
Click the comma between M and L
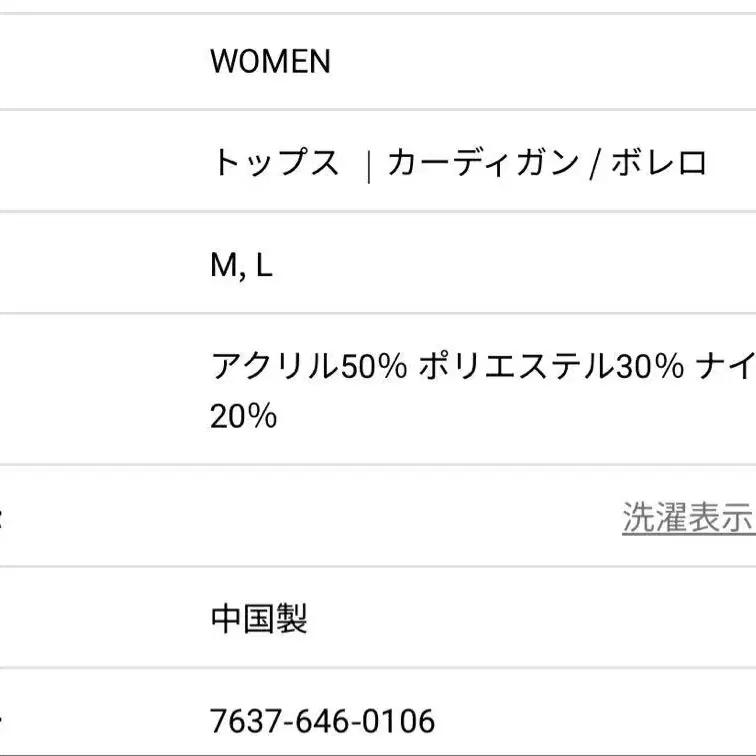[241, 272]
